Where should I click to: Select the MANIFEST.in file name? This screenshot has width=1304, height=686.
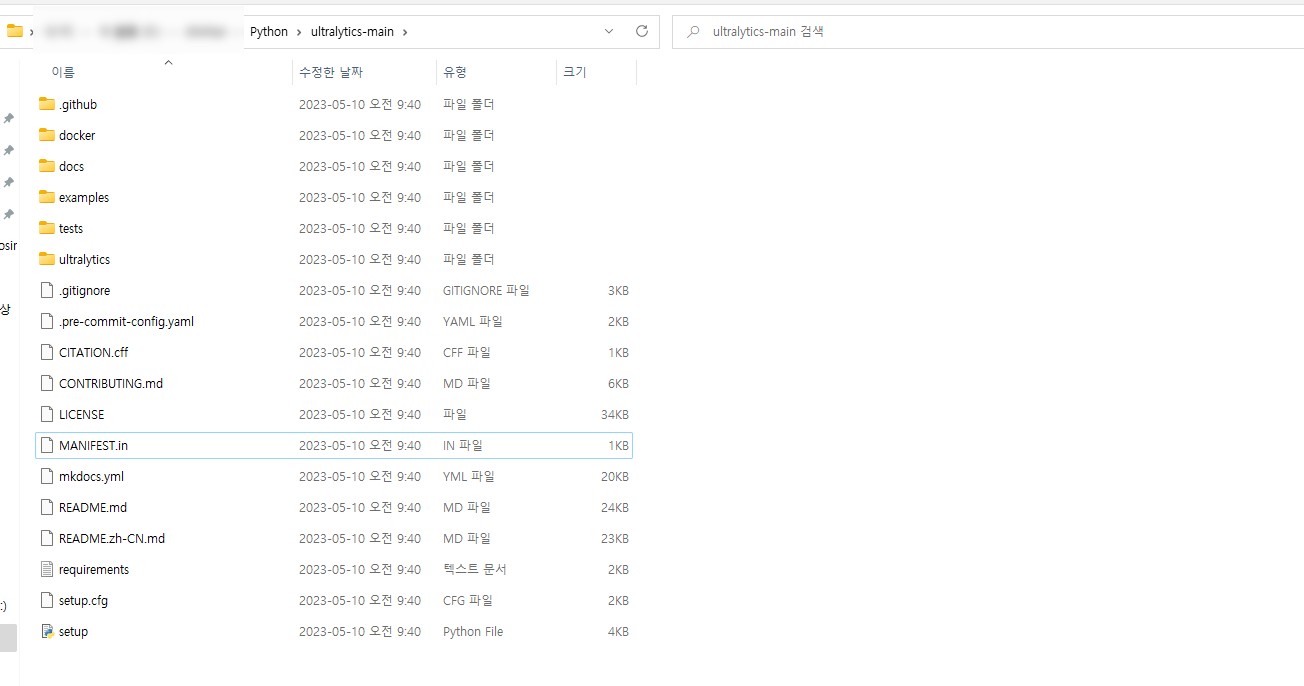pos(94,445)
